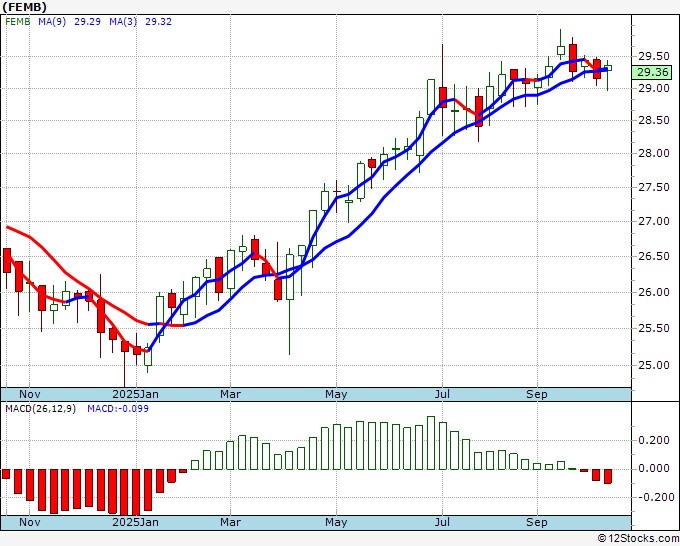Click the May label on price chart axis
The image size is (680, 546).
(x=336, y=394)
